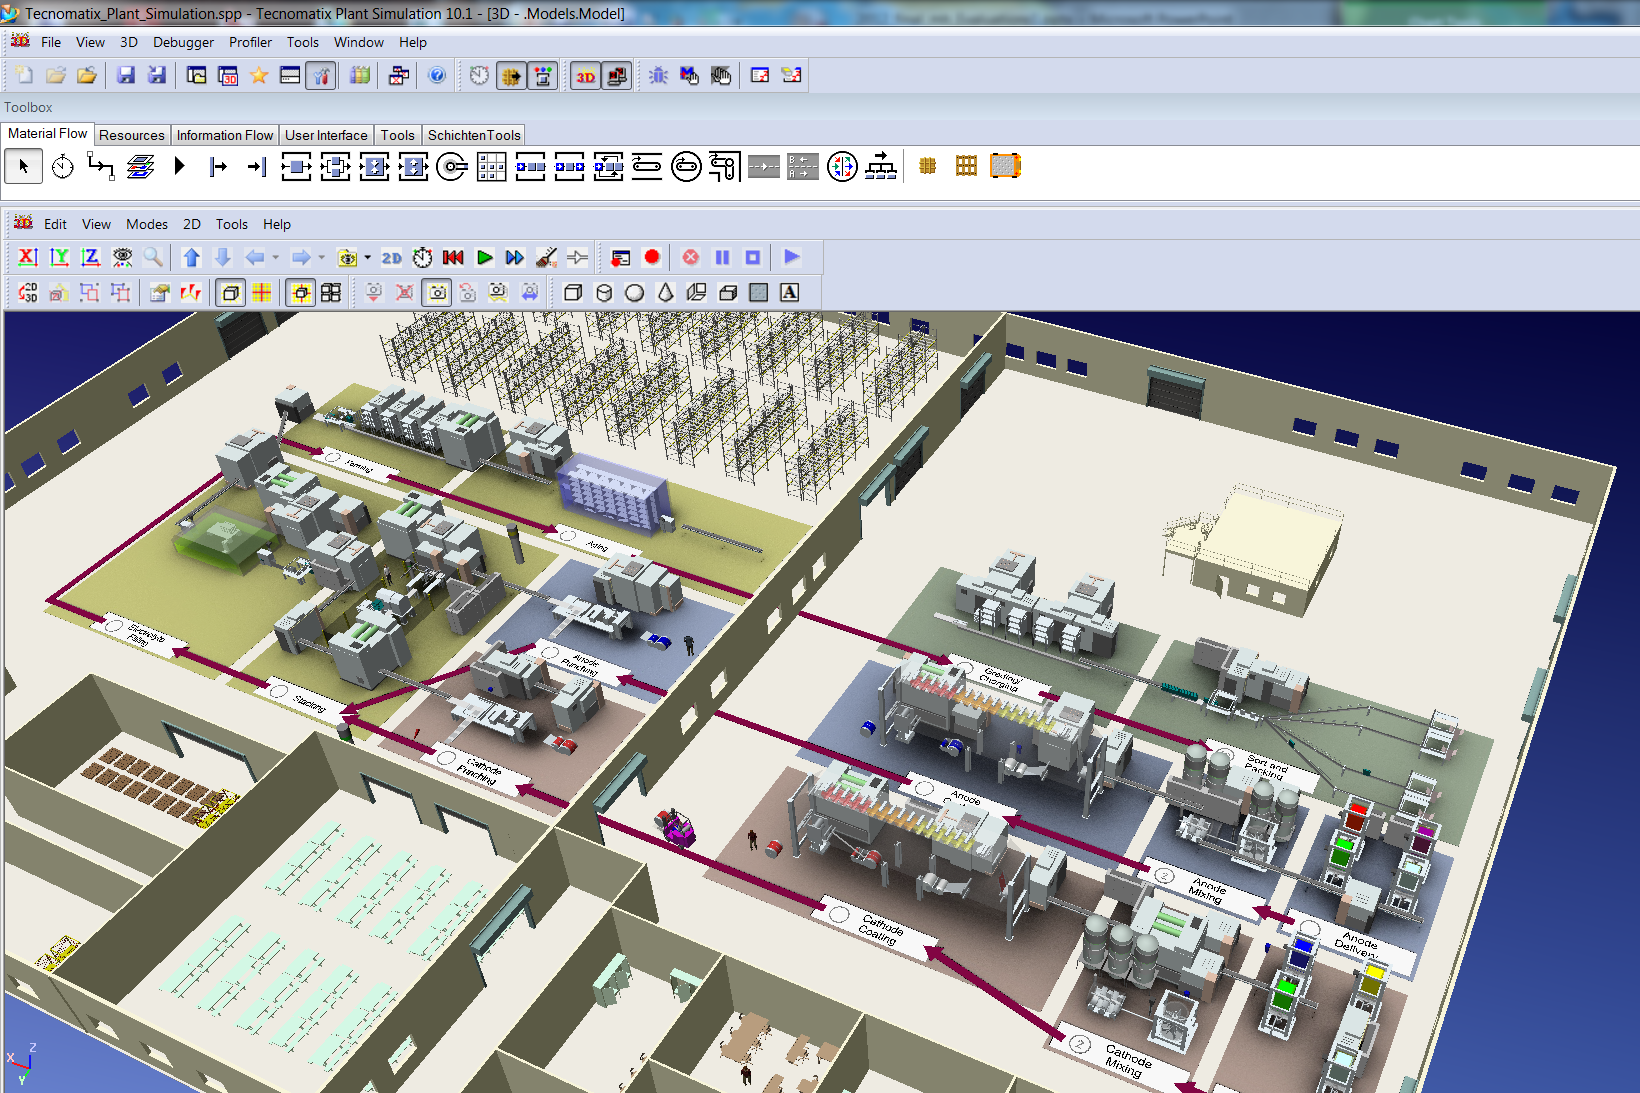This screenshot has height=1093, width=1640.
Task: Reset the simulation with the red rewind button
Action: point(453,258)
